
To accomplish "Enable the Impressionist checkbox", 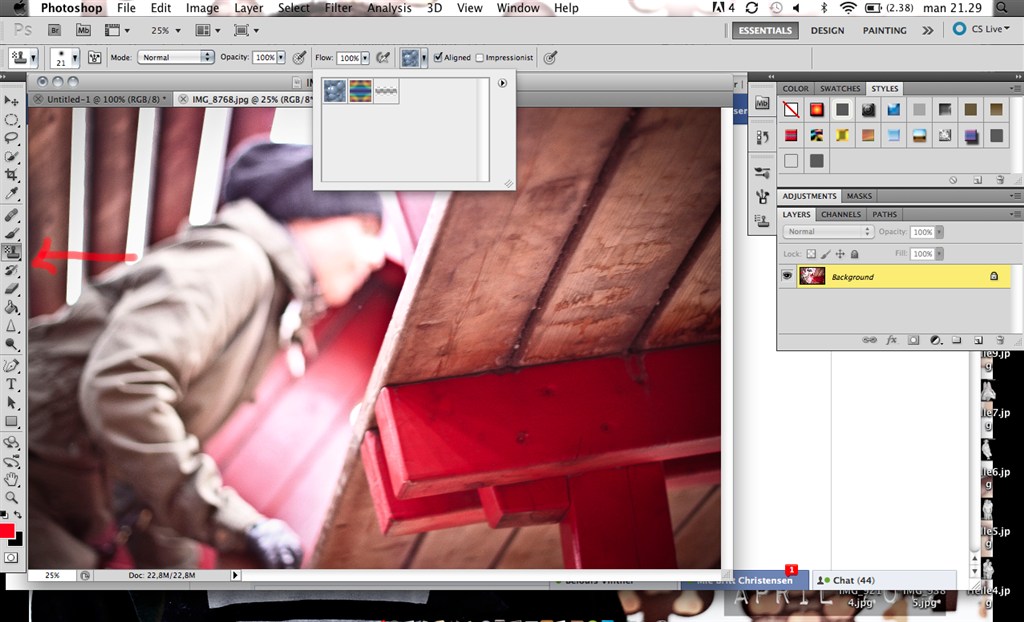I will [480, 57].
